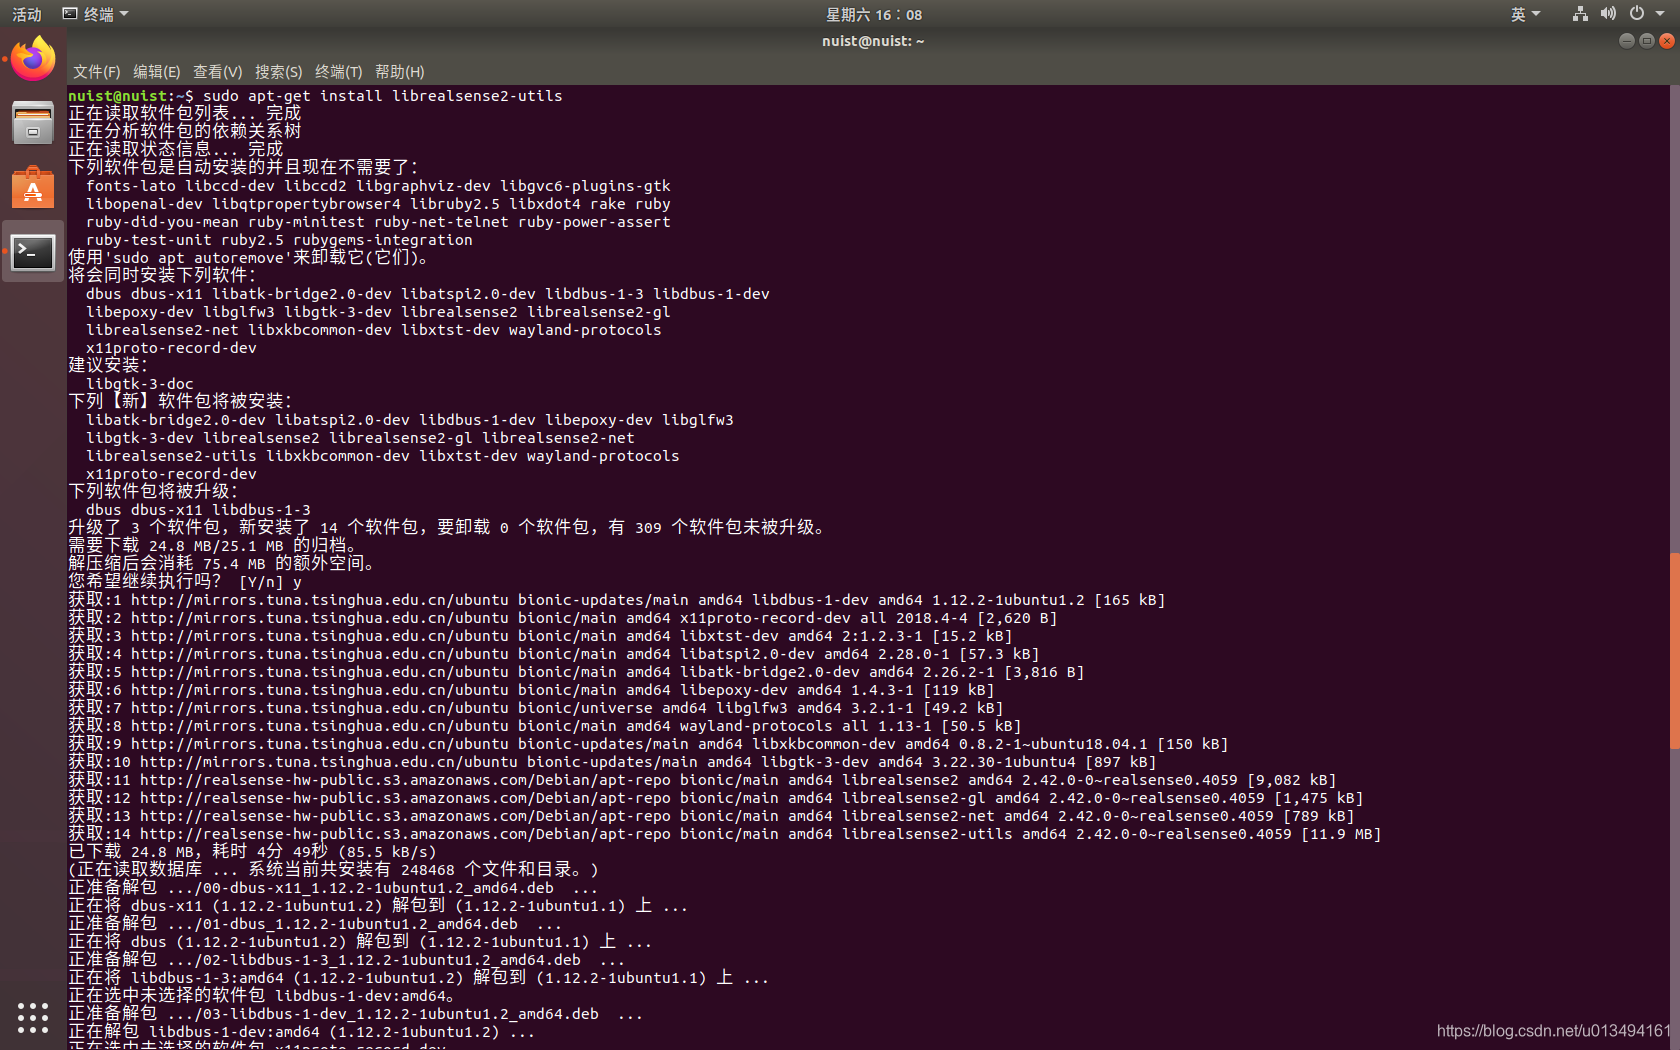Show all applications grid

pyautogui.click(x=33, y=1018)
